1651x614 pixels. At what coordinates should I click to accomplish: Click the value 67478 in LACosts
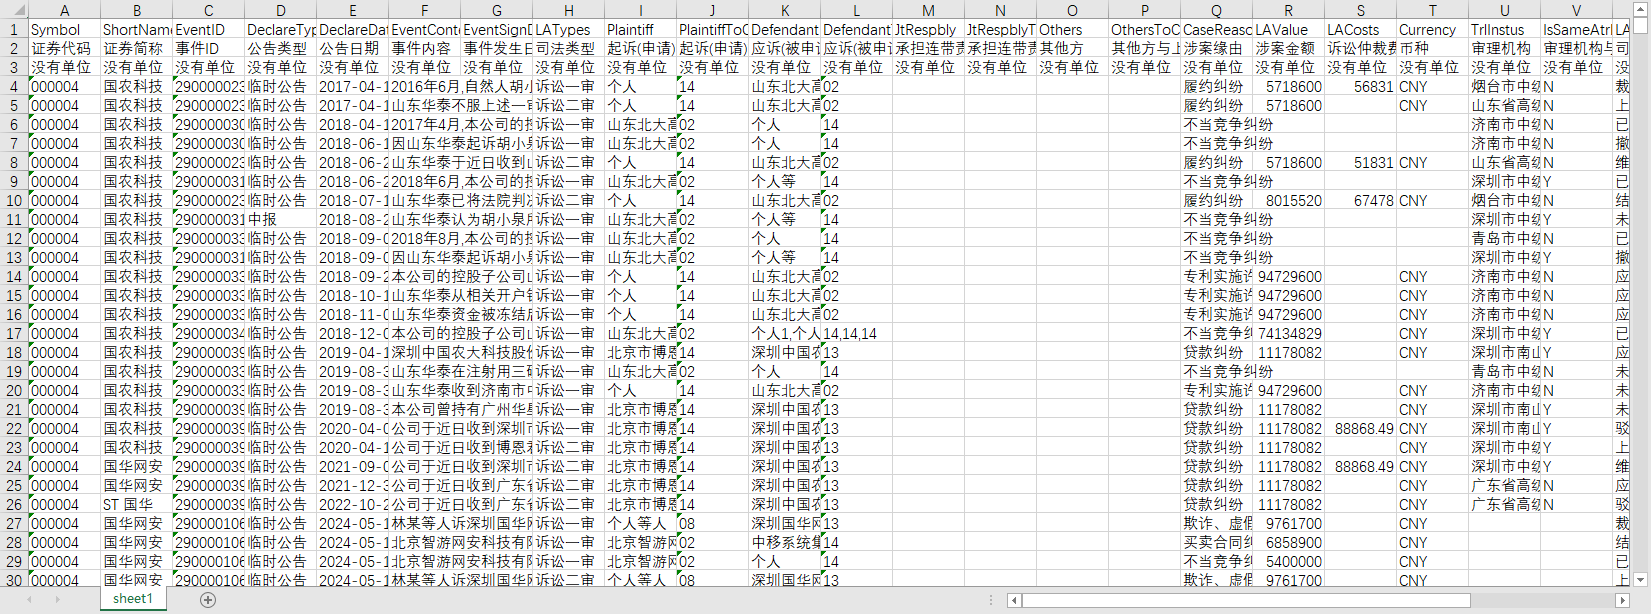click(x=1360, y=201)
